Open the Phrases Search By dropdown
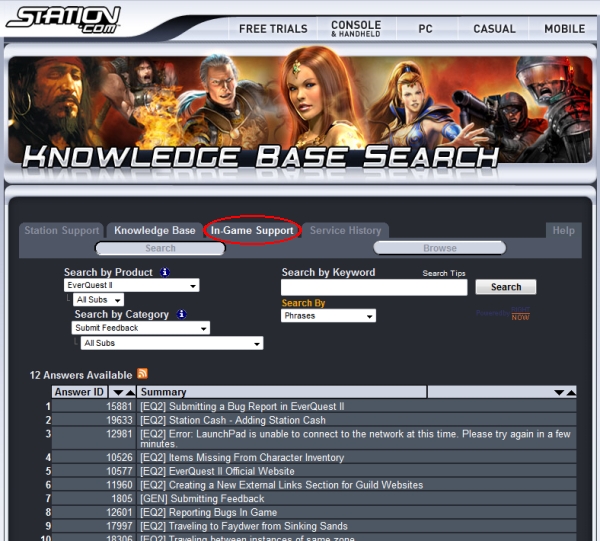This screenshot has width=600, height=541. (328, 316)
